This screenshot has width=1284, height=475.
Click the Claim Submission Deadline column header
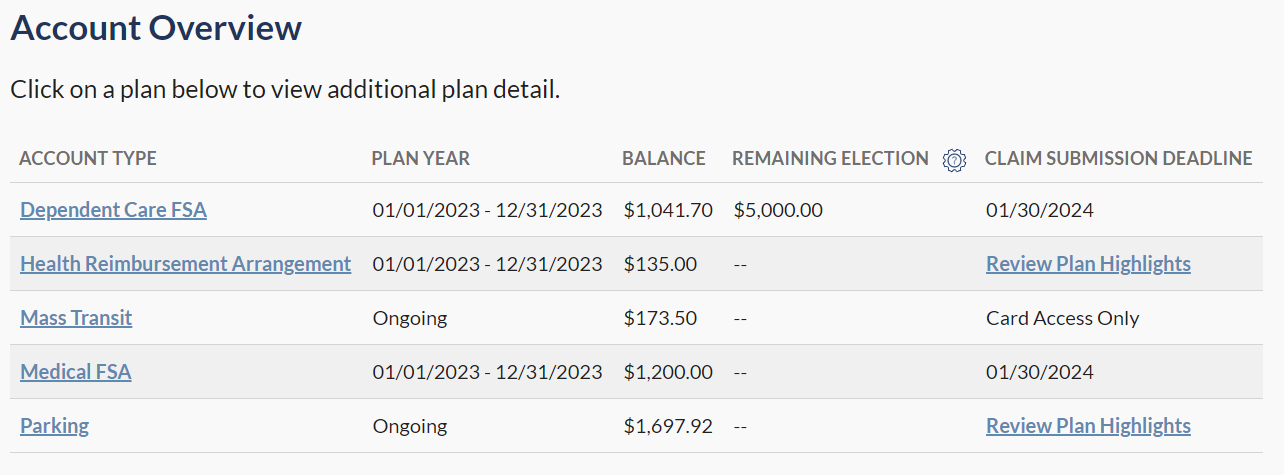[1118, 159]
